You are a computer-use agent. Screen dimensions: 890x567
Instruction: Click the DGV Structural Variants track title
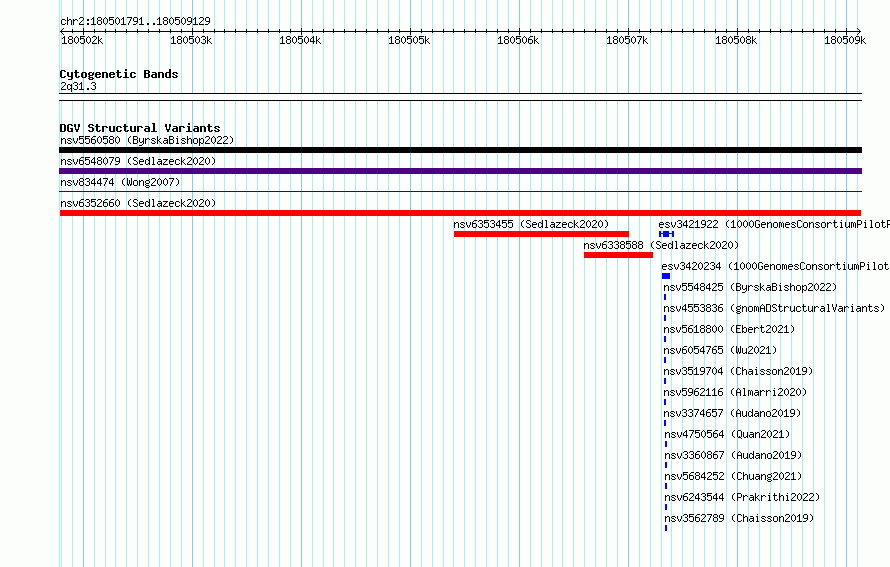(x=140, y=128)
